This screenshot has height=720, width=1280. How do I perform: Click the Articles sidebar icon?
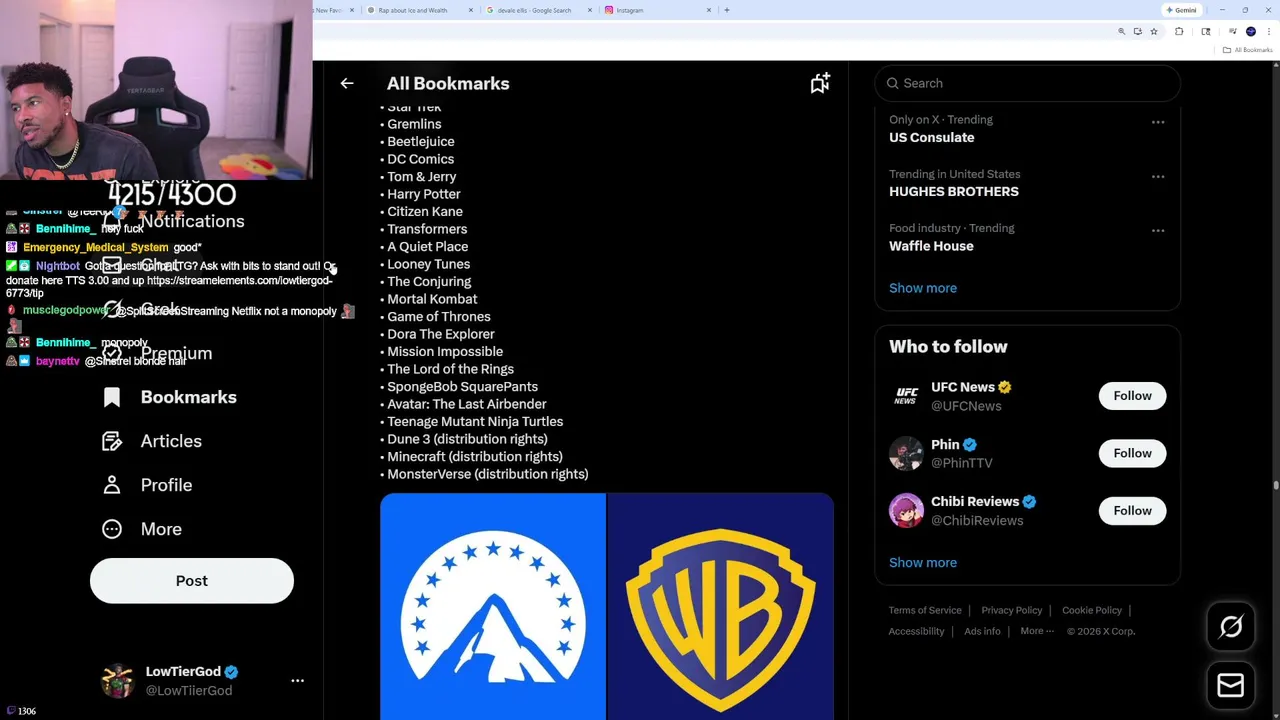click(112, 441)
